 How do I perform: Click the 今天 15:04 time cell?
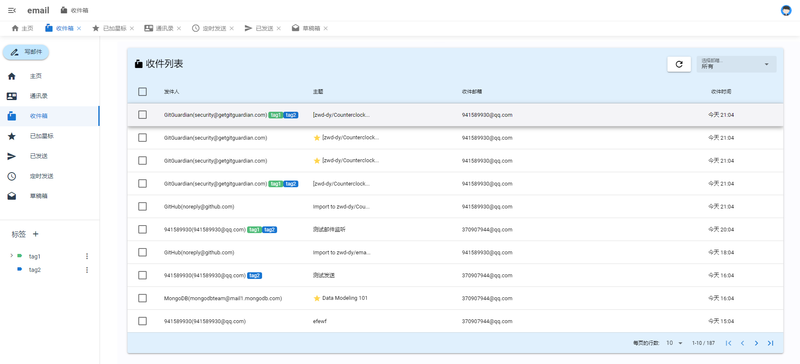point(721,321)
